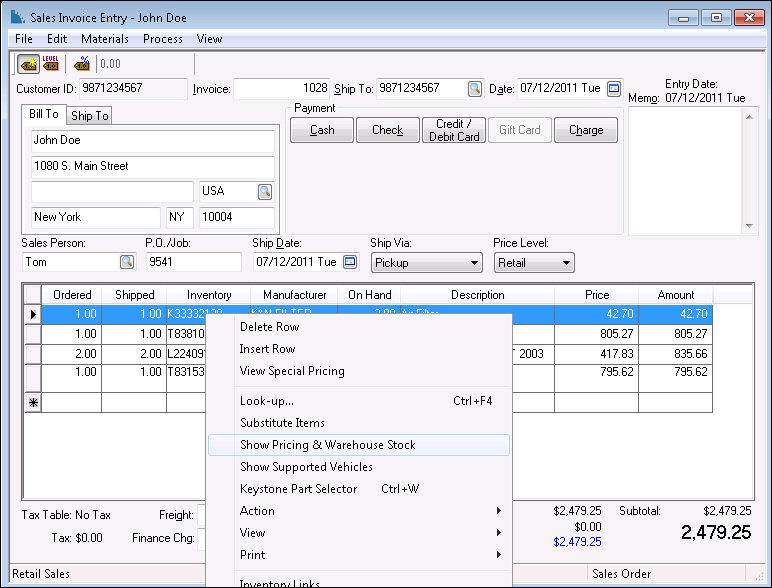Switch to the Ship To address tab
772x588 pixels.
[90, 116]
